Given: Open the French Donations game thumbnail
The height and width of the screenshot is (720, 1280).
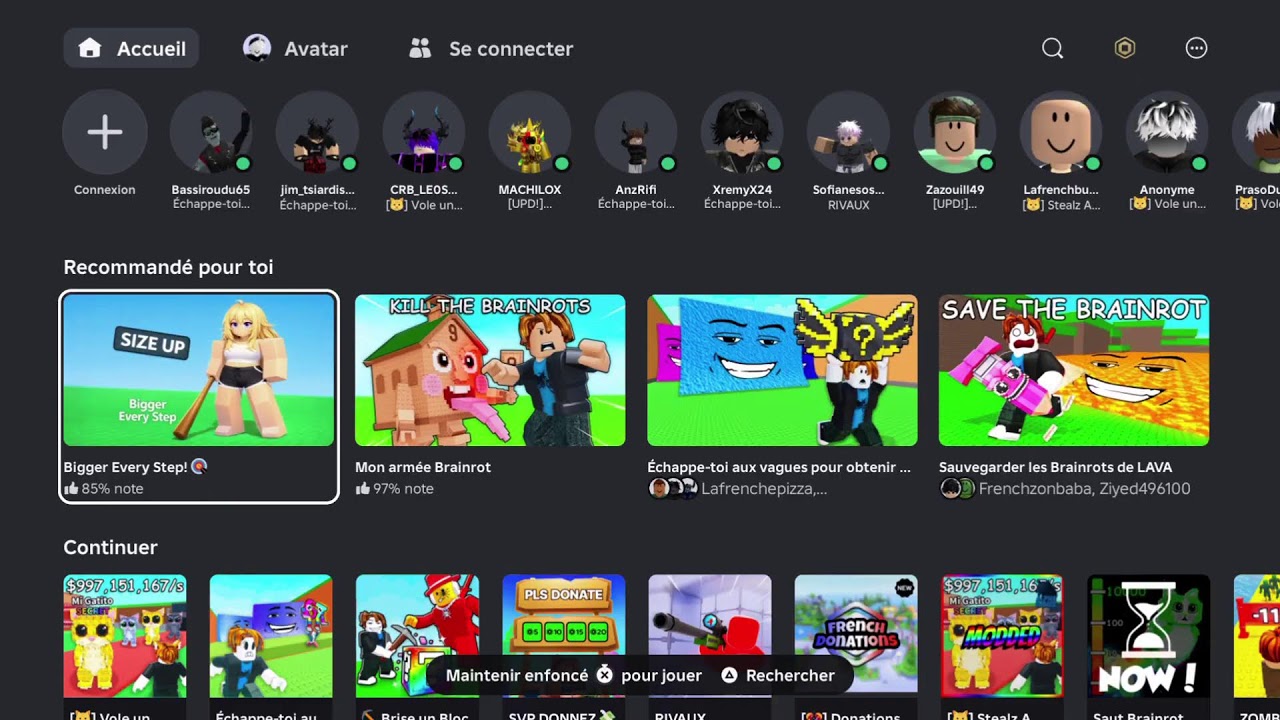Looking at the screenshot, I should click(856, 635).
